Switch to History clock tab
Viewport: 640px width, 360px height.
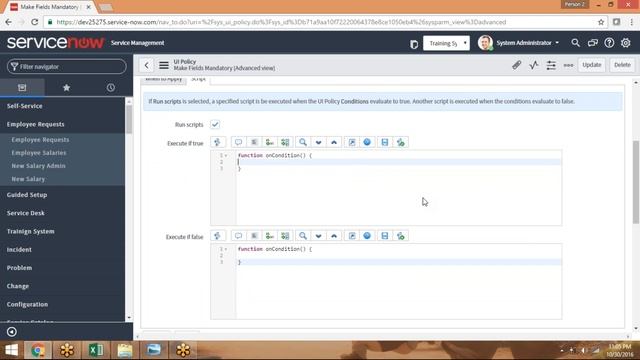pyautogui.click(x=111, y=87)
